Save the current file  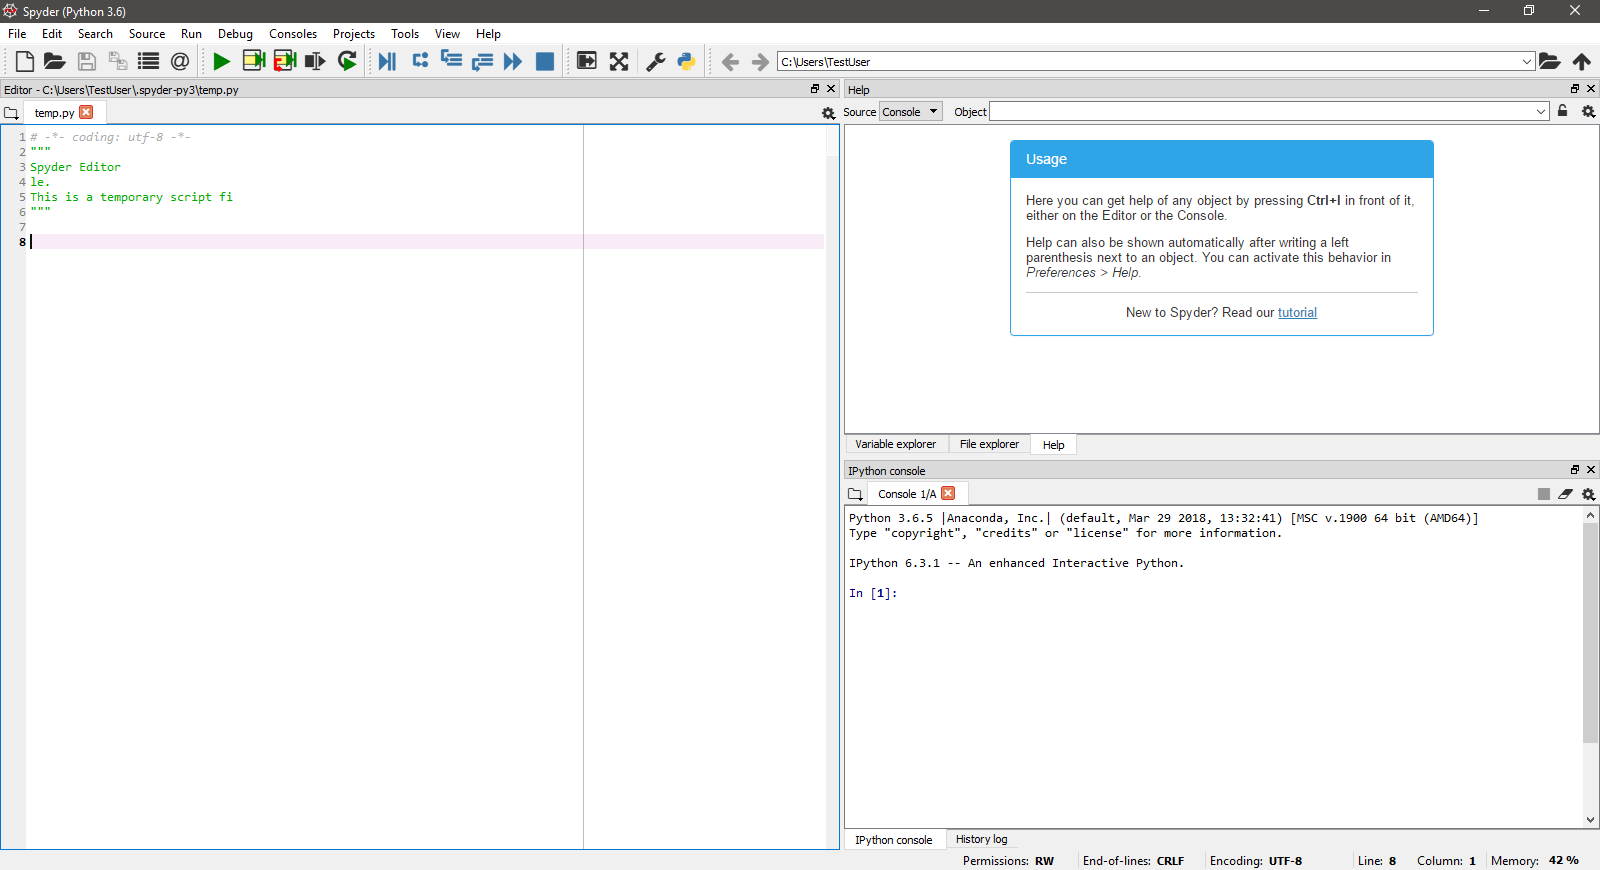click(x=87, y=61)
